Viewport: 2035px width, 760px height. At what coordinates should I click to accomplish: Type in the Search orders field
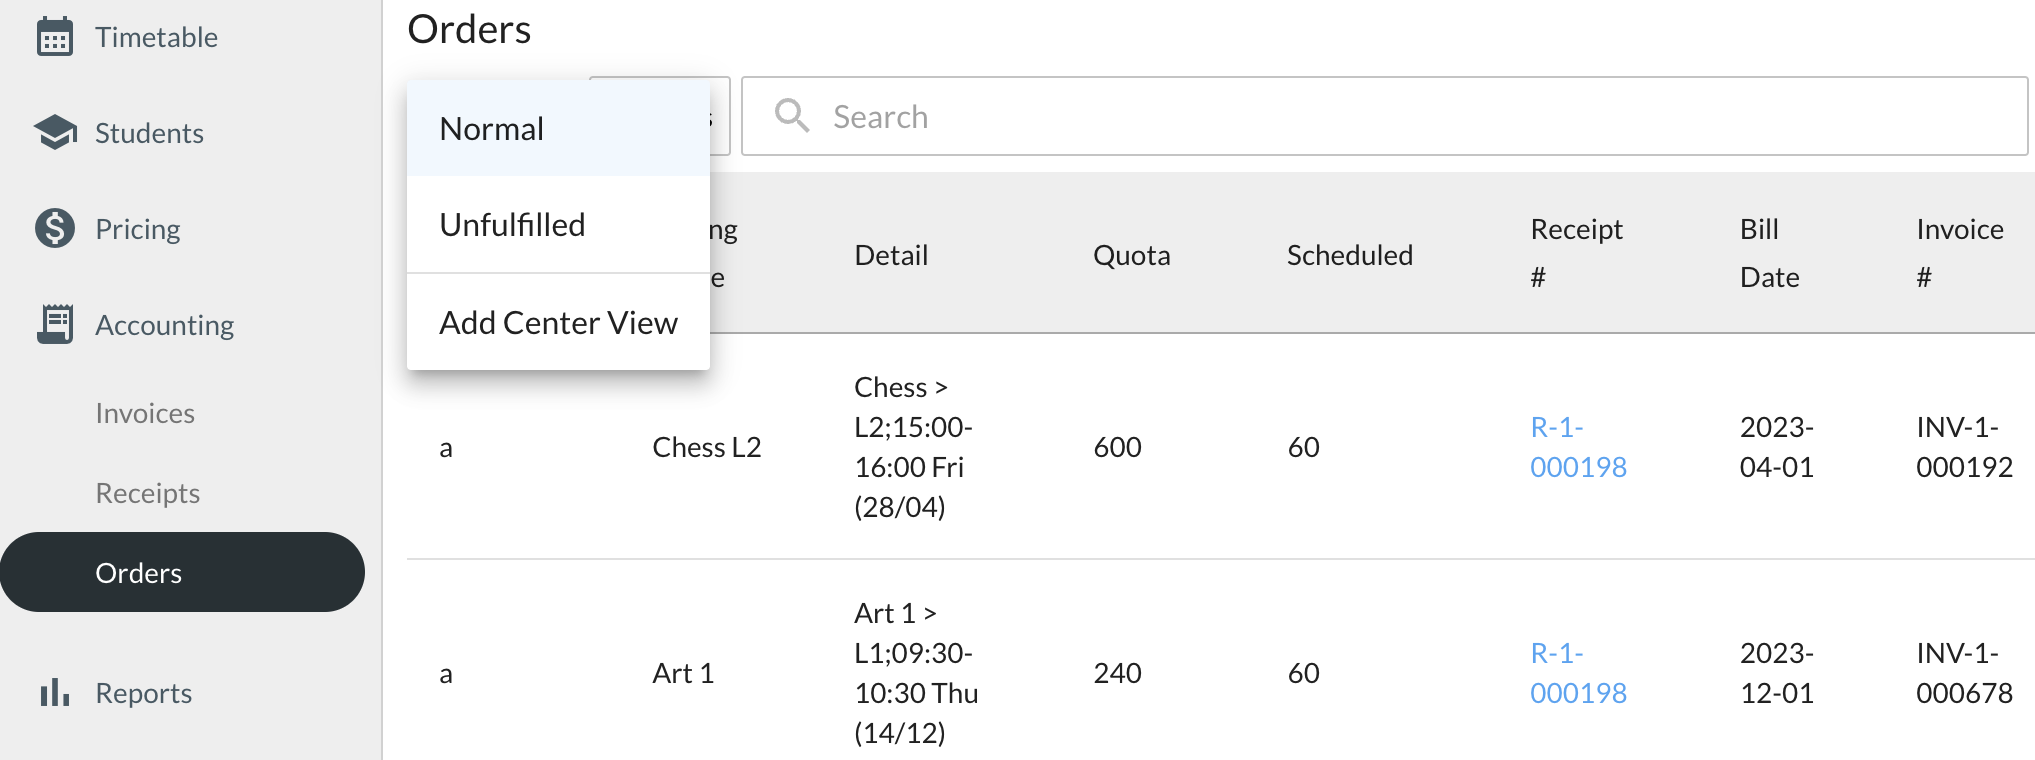pyautogui.click(x=1400, y=116)
